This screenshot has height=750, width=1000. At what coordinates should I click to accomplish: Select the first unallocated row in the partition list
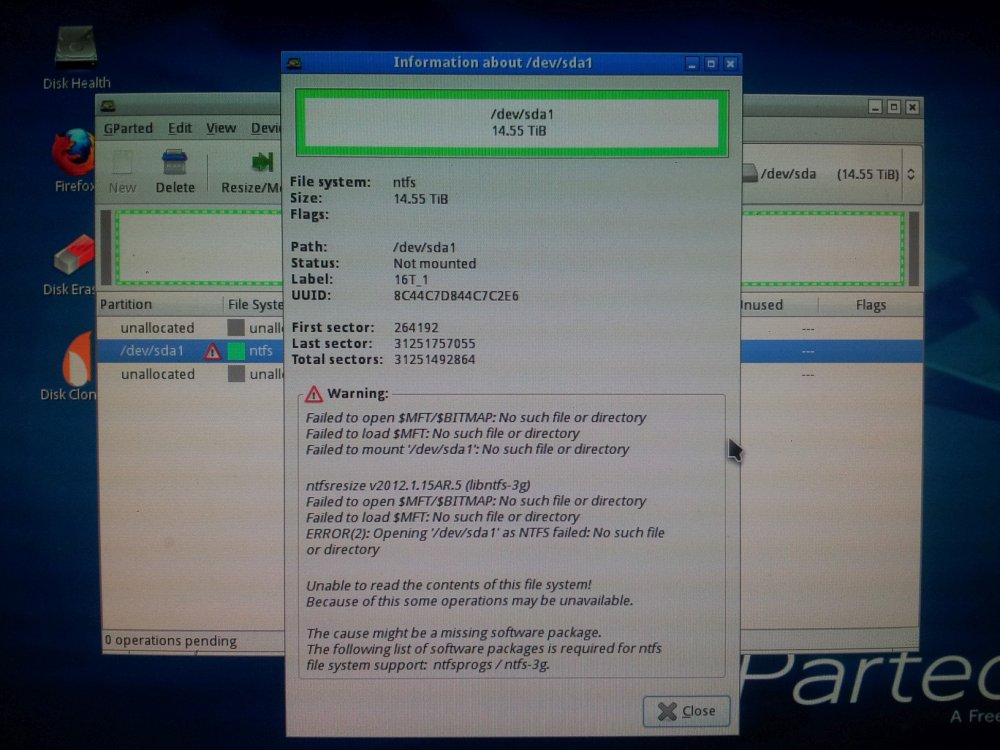157,328
